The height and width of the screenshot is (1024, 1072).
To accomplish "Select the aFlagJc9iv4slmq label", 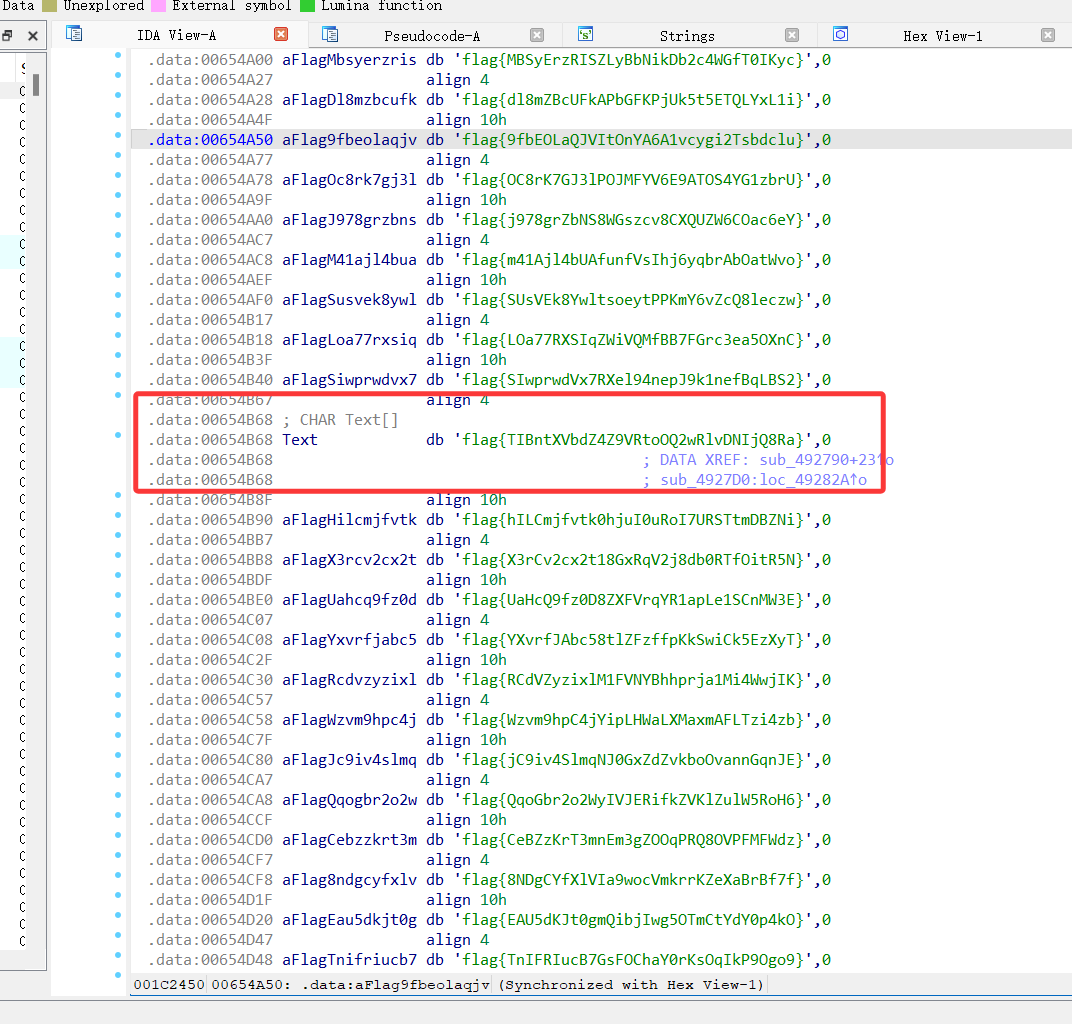I will pos(349,760).
